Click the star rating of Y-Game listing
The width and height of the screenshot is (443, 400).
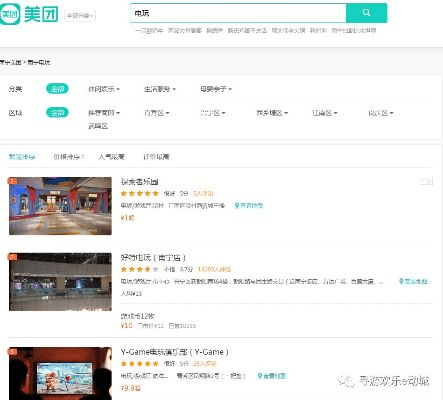click(x=140, y=363)
